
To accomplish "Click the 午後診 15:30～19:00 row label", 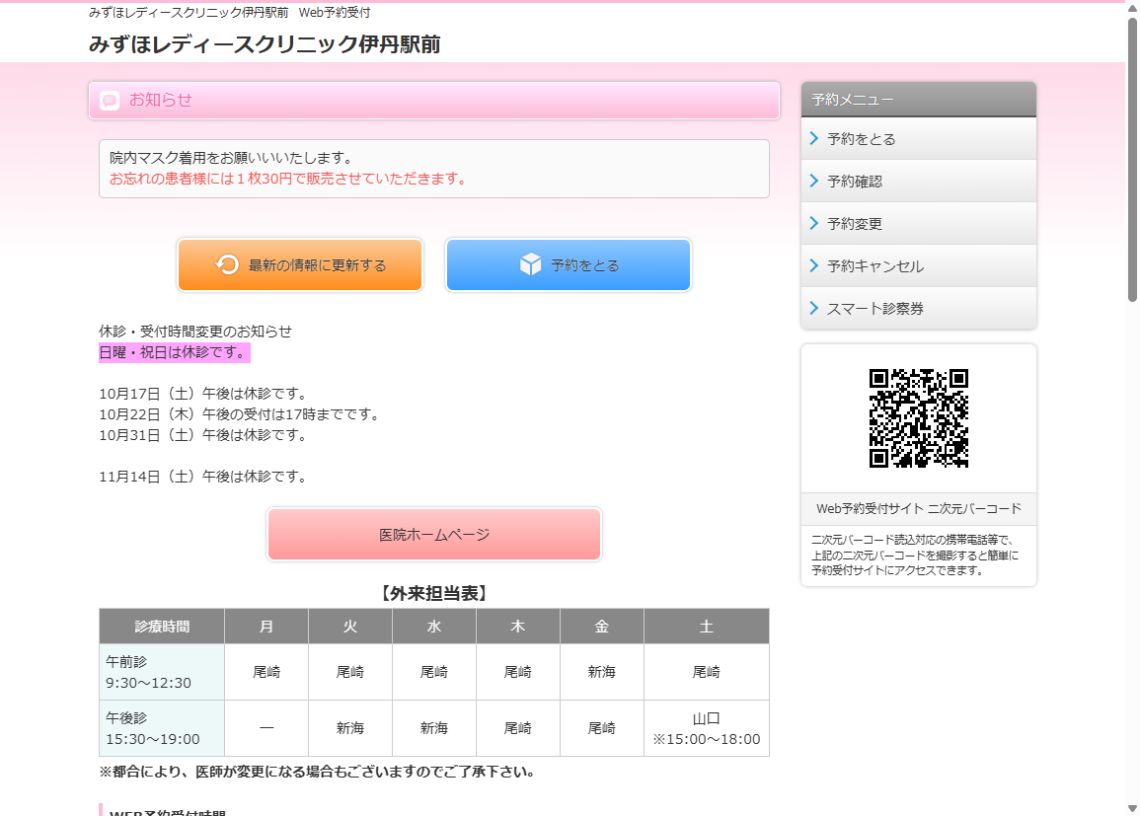I will 161,728.
